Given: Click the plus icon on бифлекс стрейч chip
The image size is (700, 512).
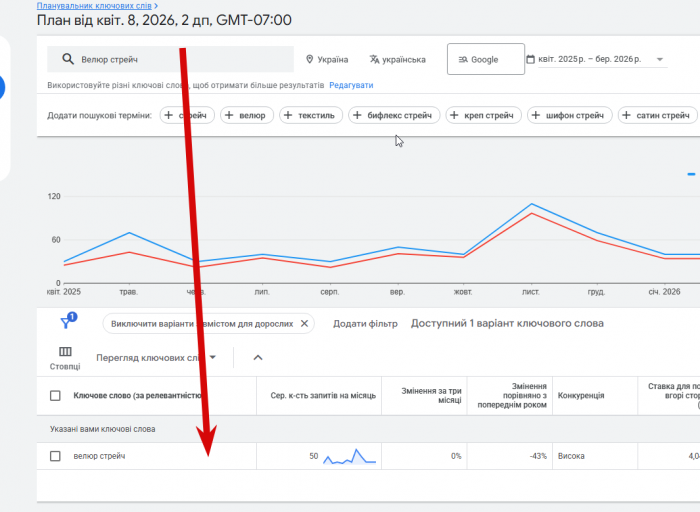Looking at the screenshot, I should (x=357, y=115).
